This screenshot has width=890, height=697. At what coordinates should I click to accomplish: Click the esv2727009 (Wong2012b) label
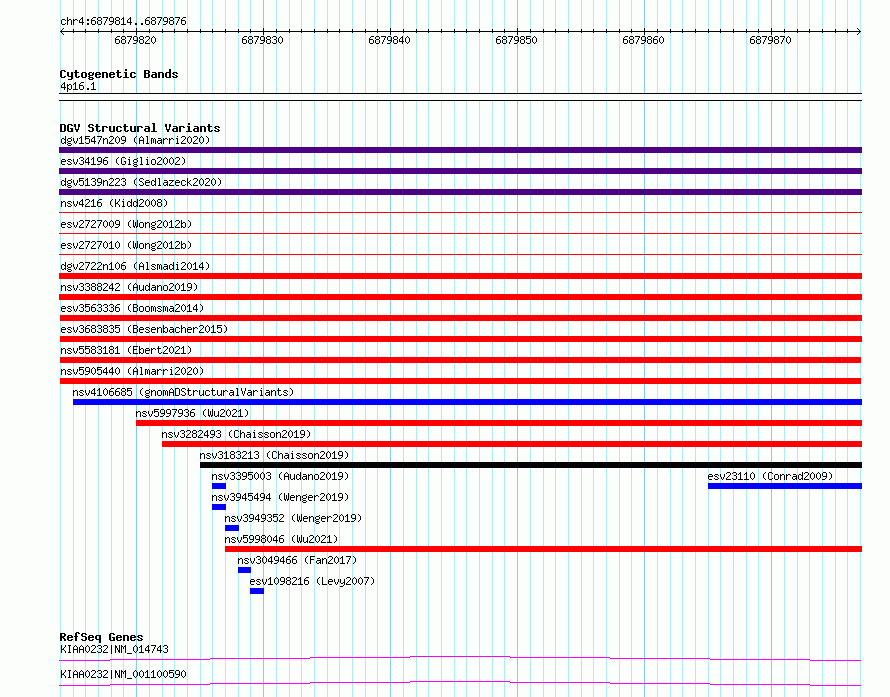tap(126, 224)
